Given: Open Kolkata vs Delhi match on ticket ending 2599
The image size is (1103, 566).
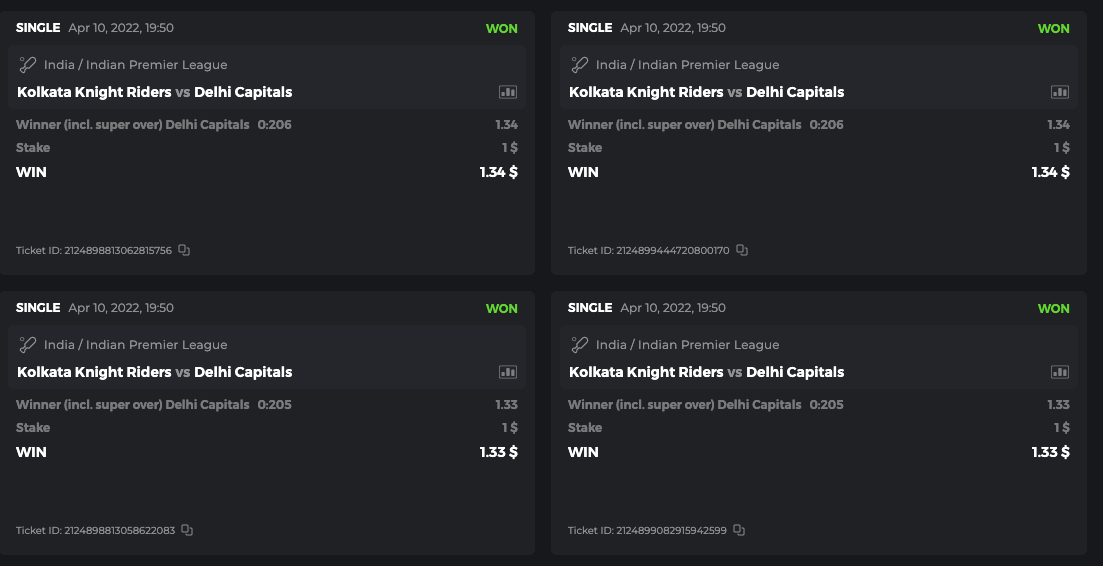Looking at the screenshot, I should tap(707, 372).
